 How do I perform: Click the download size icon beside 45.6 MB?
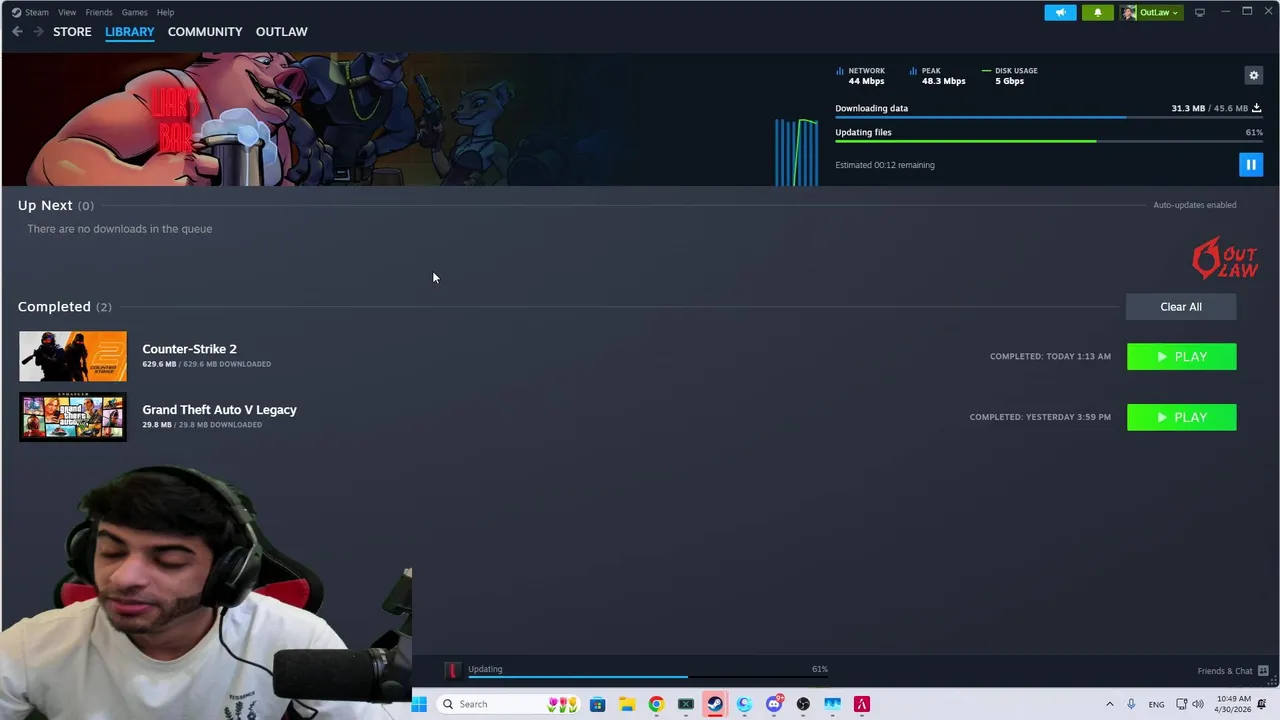coord(1257,108)
